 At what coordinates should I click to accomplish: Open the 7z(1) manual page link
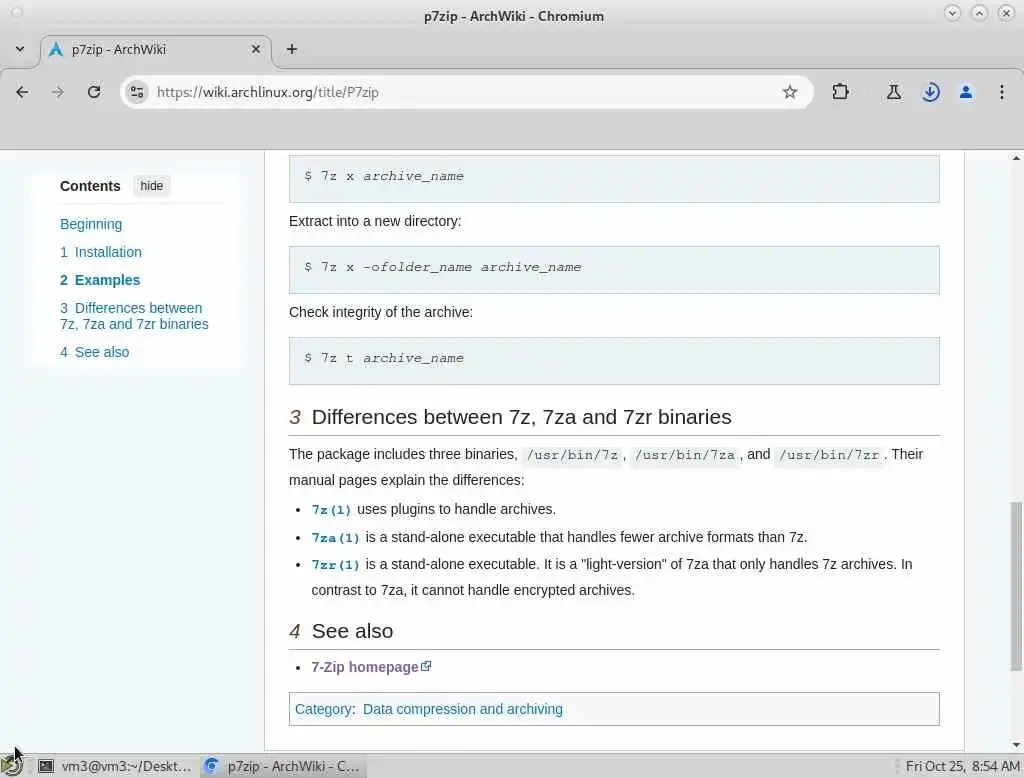331,510
